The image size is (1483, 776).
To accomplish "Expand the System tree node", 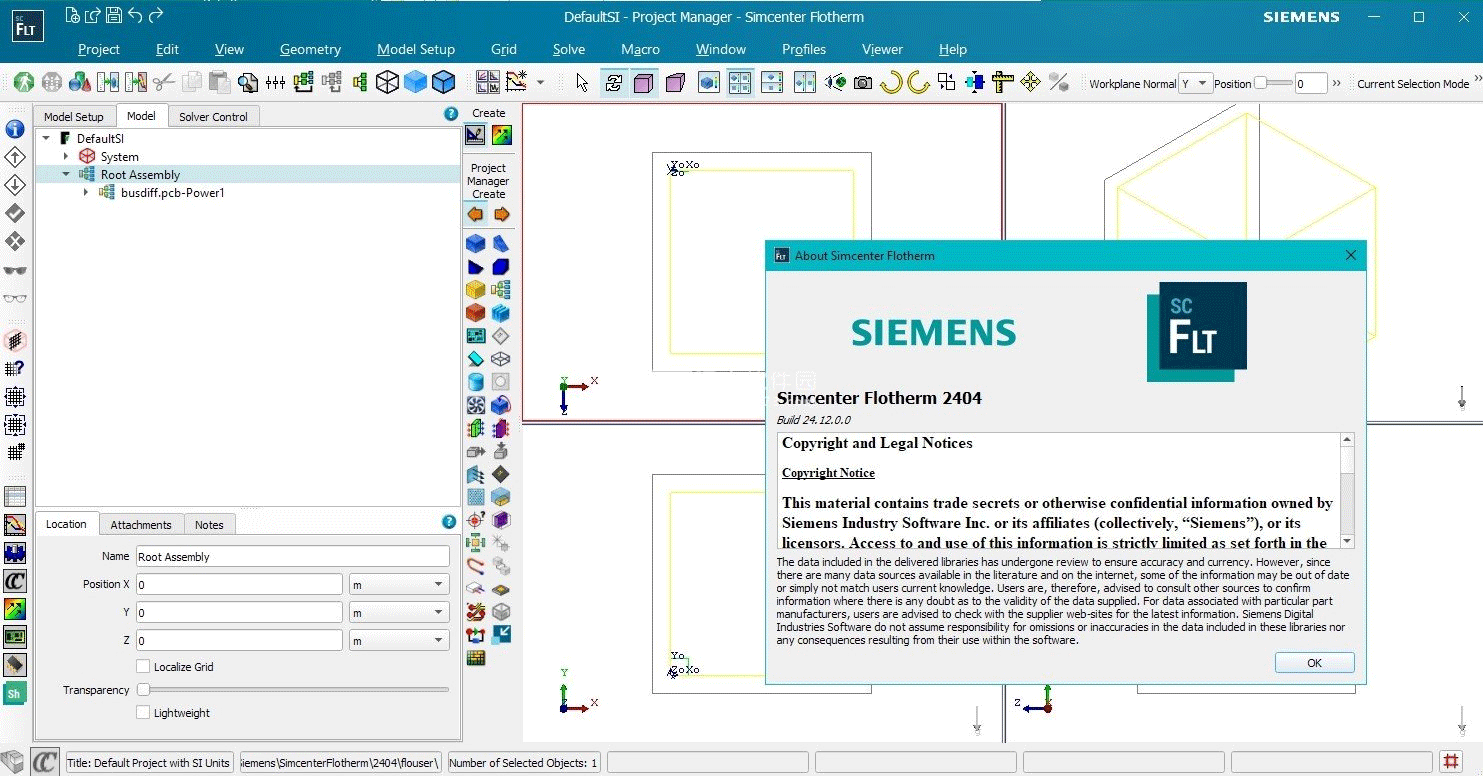I will (66, 157).
